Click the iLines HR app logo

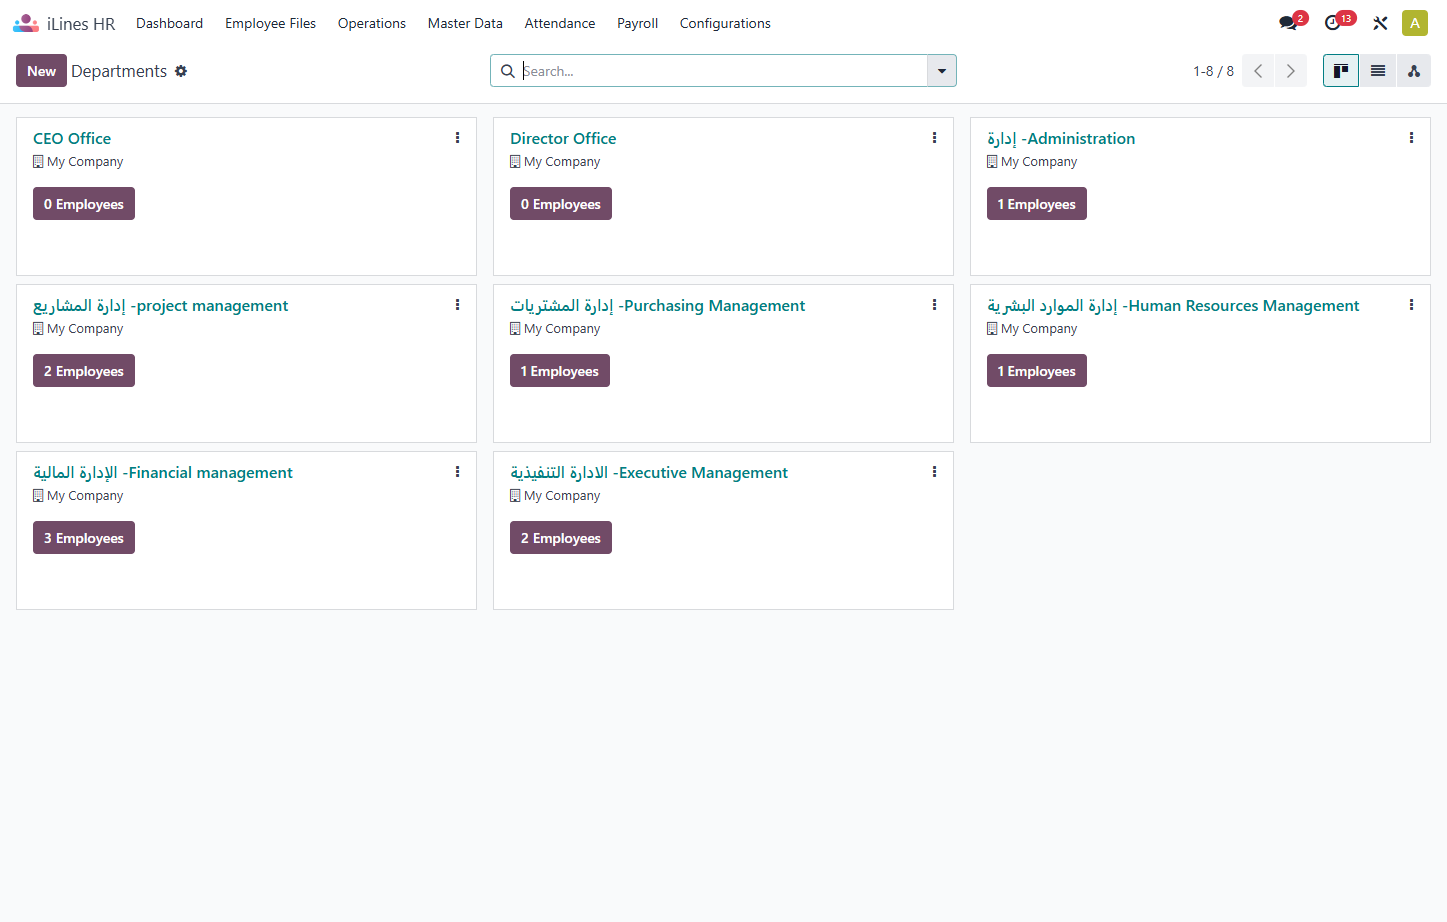click(26, 23)
